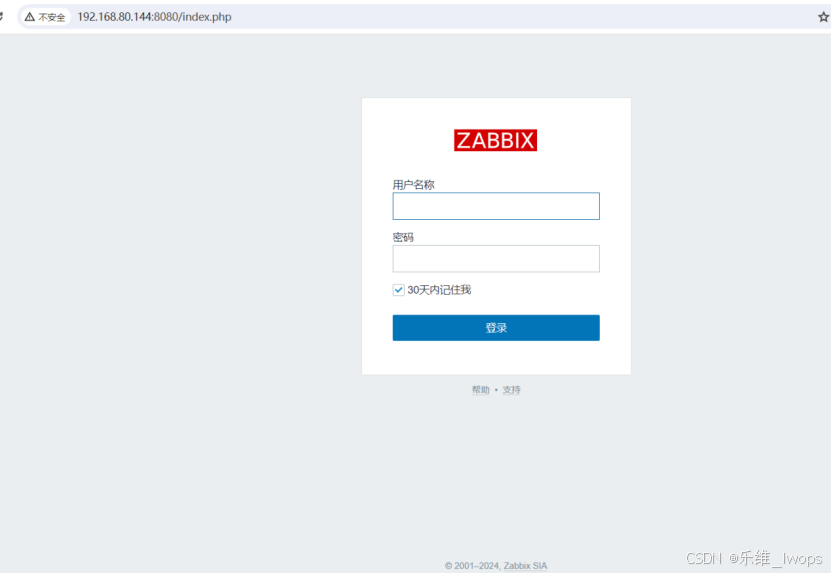
Task: Open the 支持 support link
Action: coord(511,390)
